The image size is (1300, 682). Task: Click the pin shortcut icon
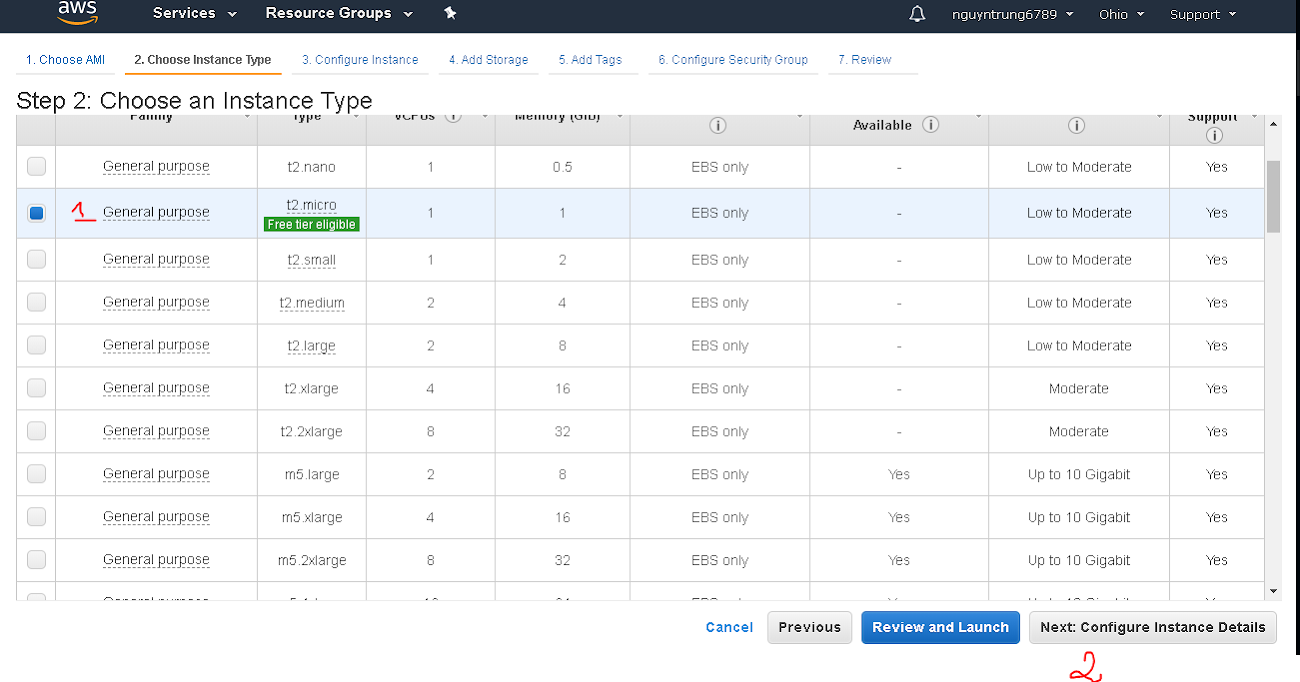pos(450,14)
